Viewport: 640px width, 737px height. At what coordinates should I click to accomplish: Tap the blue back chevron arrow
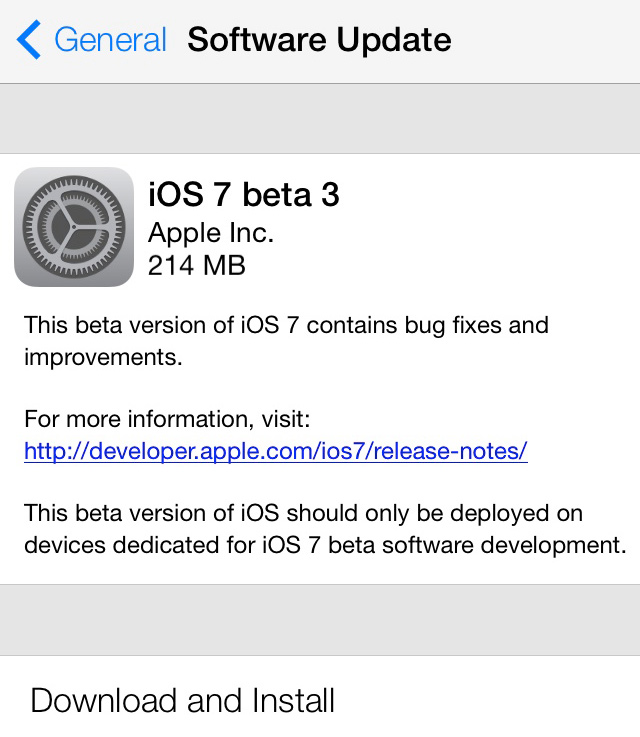click(x=29, y=39)
